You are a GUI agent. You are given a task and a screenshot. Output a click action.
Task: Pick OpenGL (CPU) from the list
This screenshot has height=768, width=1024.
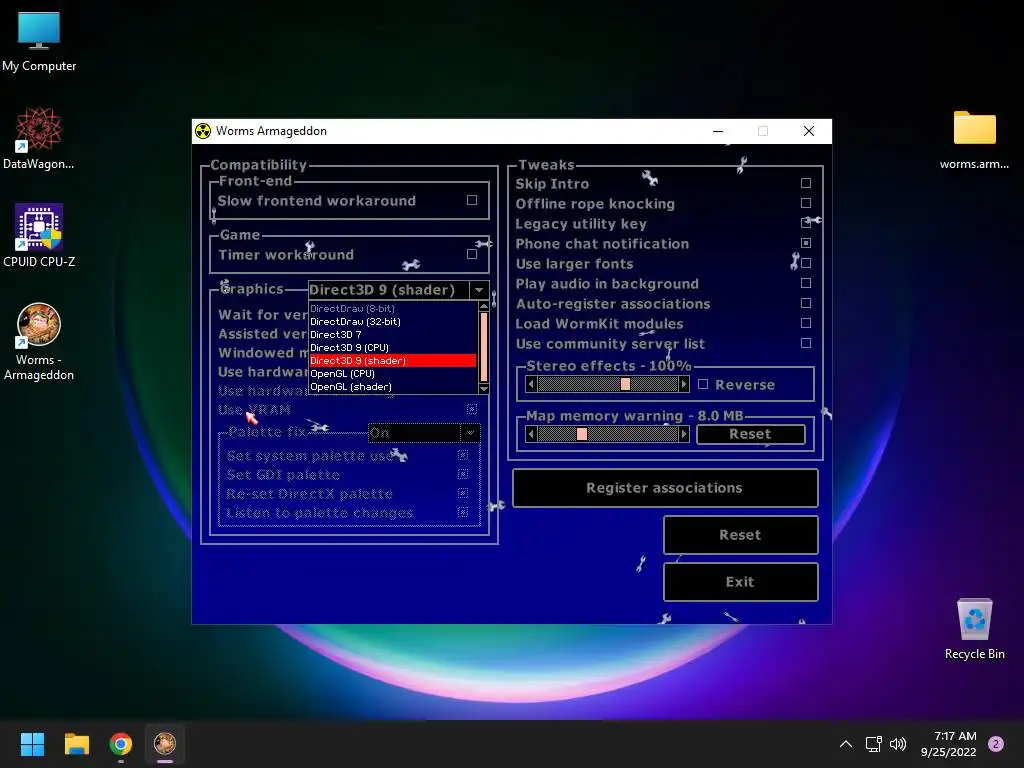click(392, 374)
